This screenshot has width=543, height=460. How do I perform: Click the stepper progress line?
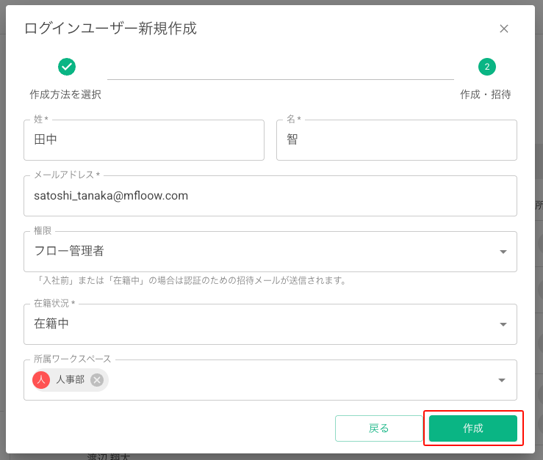tap(281, 79)
